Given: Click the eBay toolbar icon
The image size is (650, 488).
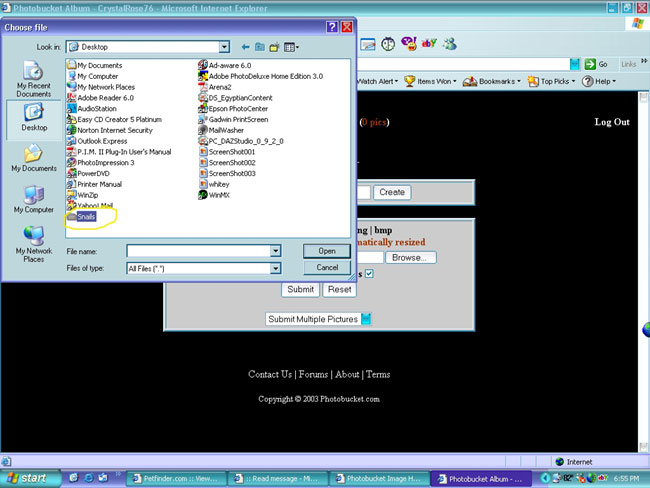Looking at the screenshot, I should pos(429,44).
